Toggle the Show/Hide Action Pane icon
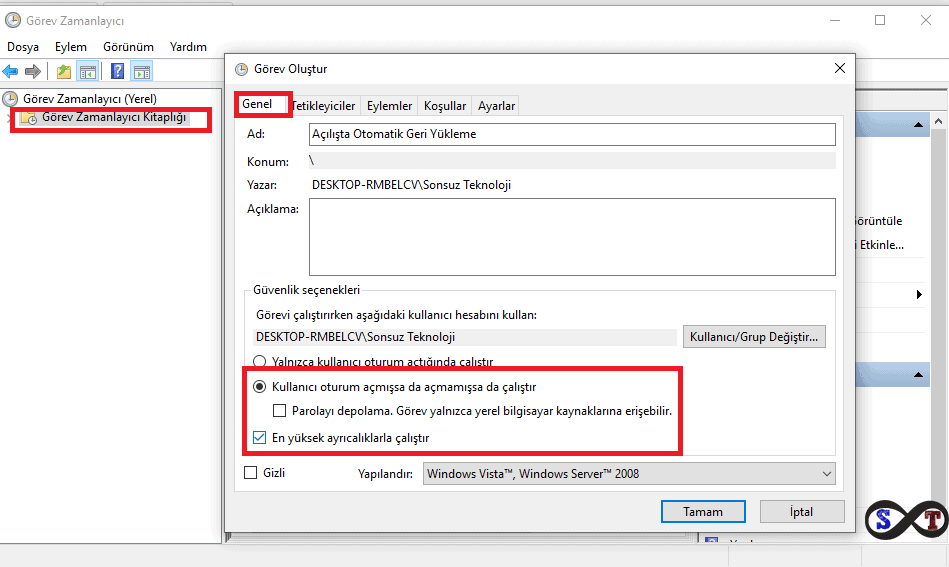The width and height of the screenshot is (949, 567). (x=142, y=71)
